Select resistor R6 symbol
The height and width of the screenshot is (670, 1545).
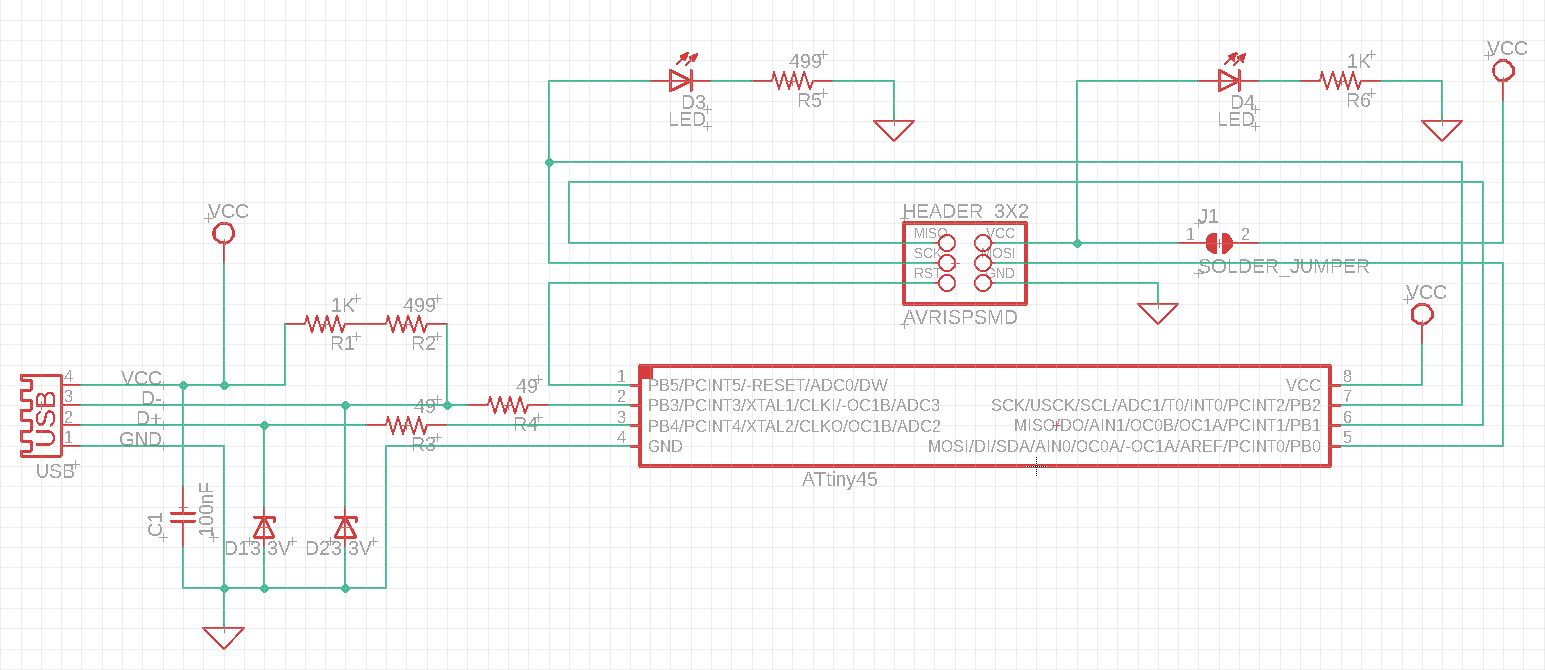[x=1339, y=80]
